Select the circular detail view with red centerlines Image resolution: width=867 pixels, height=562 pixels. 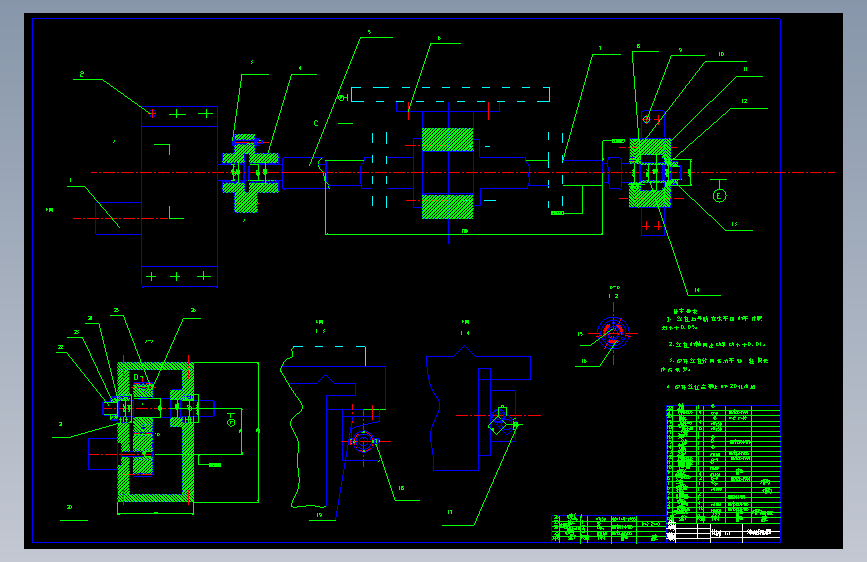click(x=613, y=333)
